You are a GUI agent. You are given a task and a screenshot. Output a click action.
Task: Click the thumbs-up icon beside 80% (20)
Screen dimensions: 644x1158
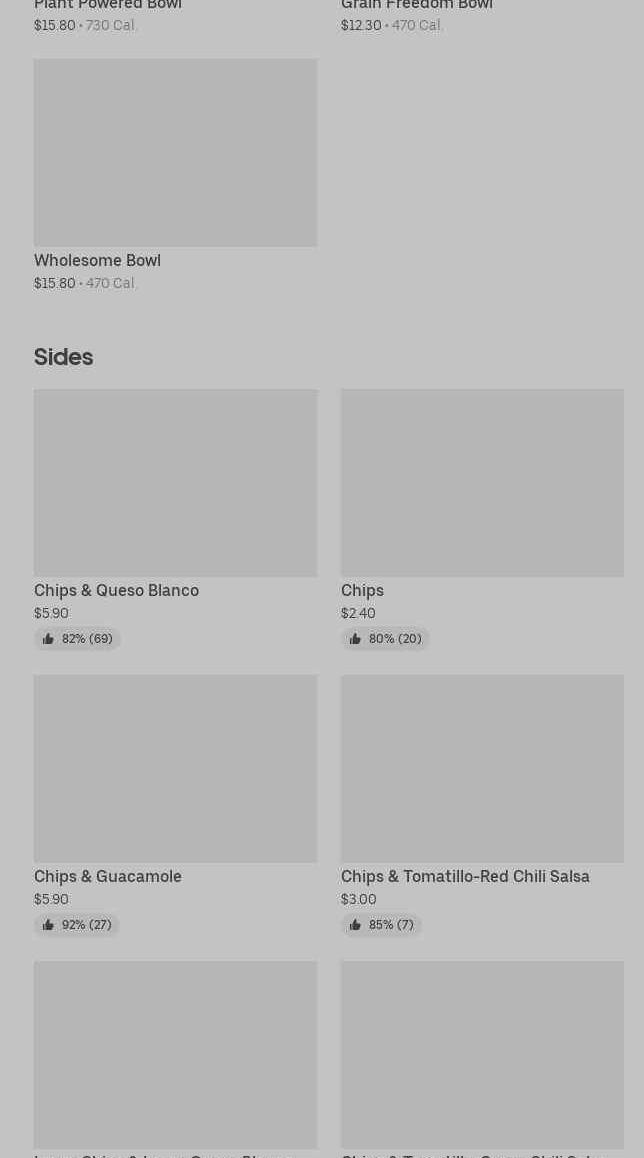pyautogui.click(x=355, y=639)
